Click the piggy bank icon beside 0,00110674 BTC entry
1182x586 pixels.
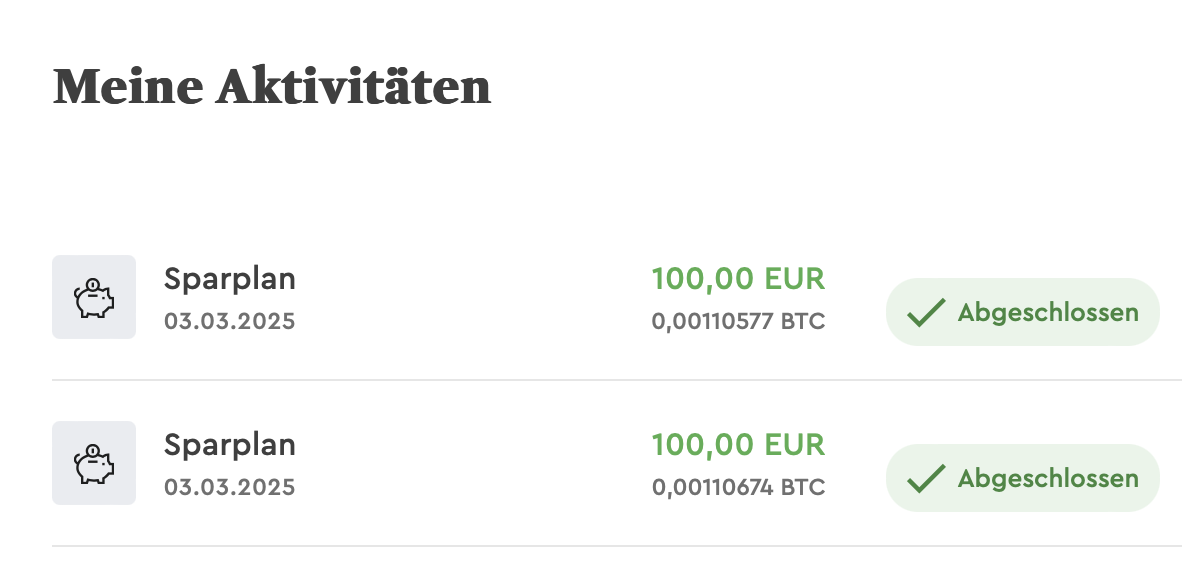(94, 463)
